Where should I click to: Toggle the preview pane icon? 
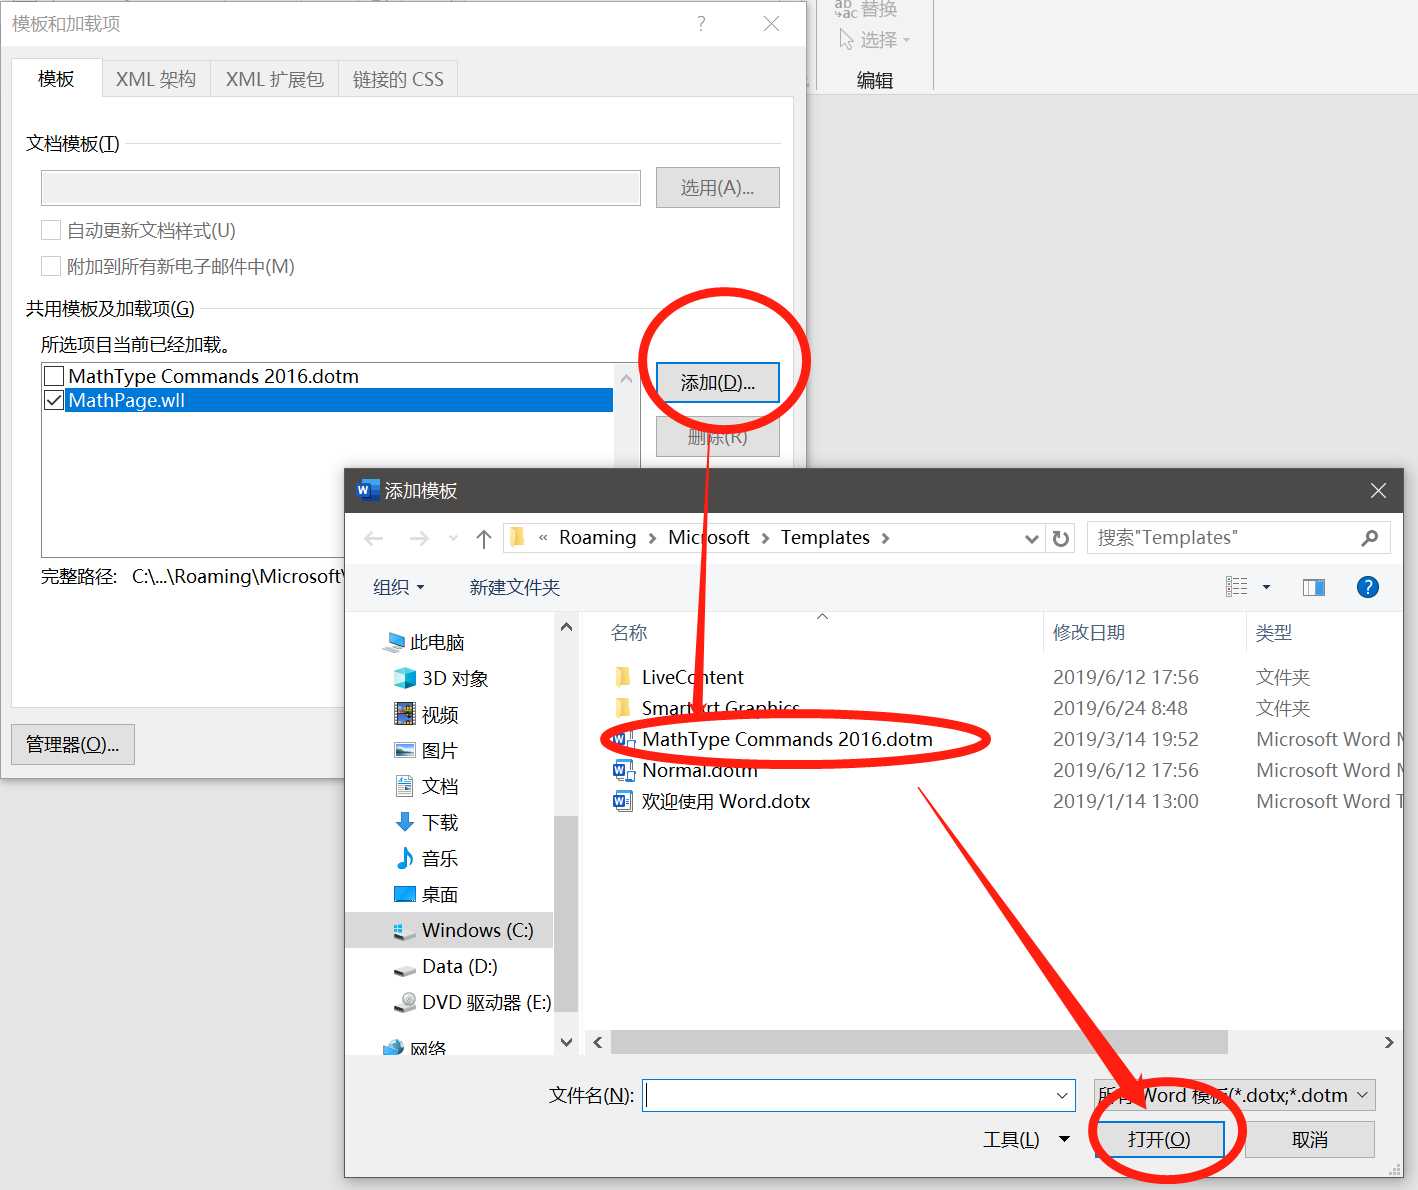(1314, 587)
